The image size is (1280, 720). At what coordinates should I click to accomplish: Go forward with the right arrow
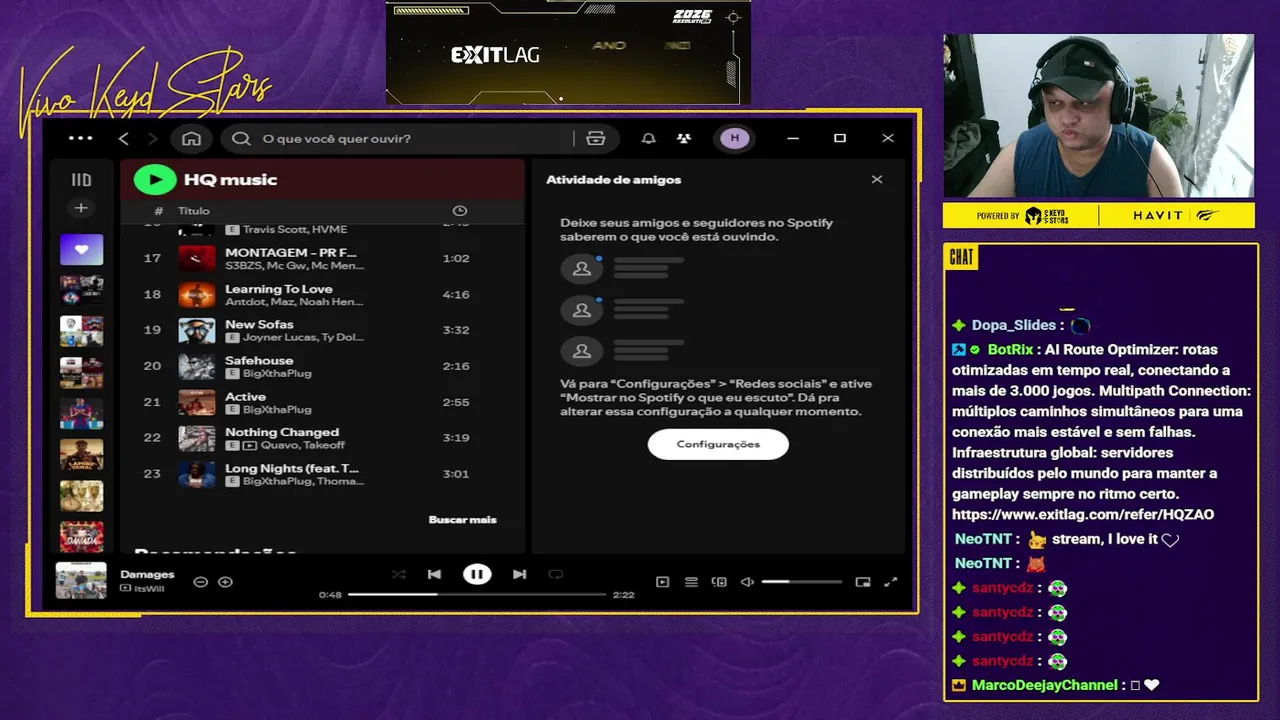tap(153, 139)
